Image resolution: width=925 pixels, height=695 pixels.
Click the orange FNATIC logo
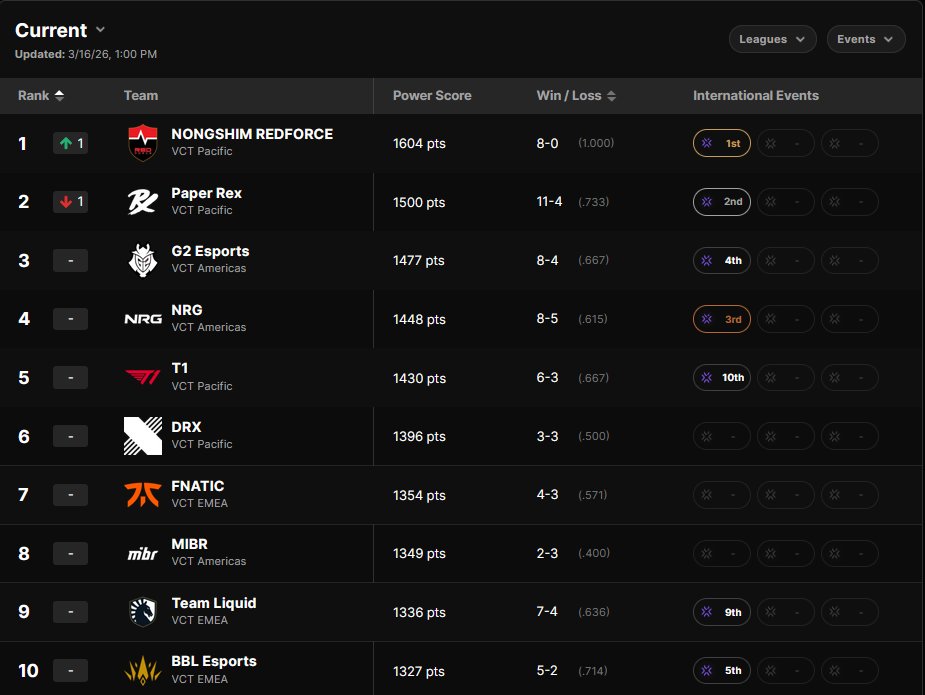click(x=143, y=494)
